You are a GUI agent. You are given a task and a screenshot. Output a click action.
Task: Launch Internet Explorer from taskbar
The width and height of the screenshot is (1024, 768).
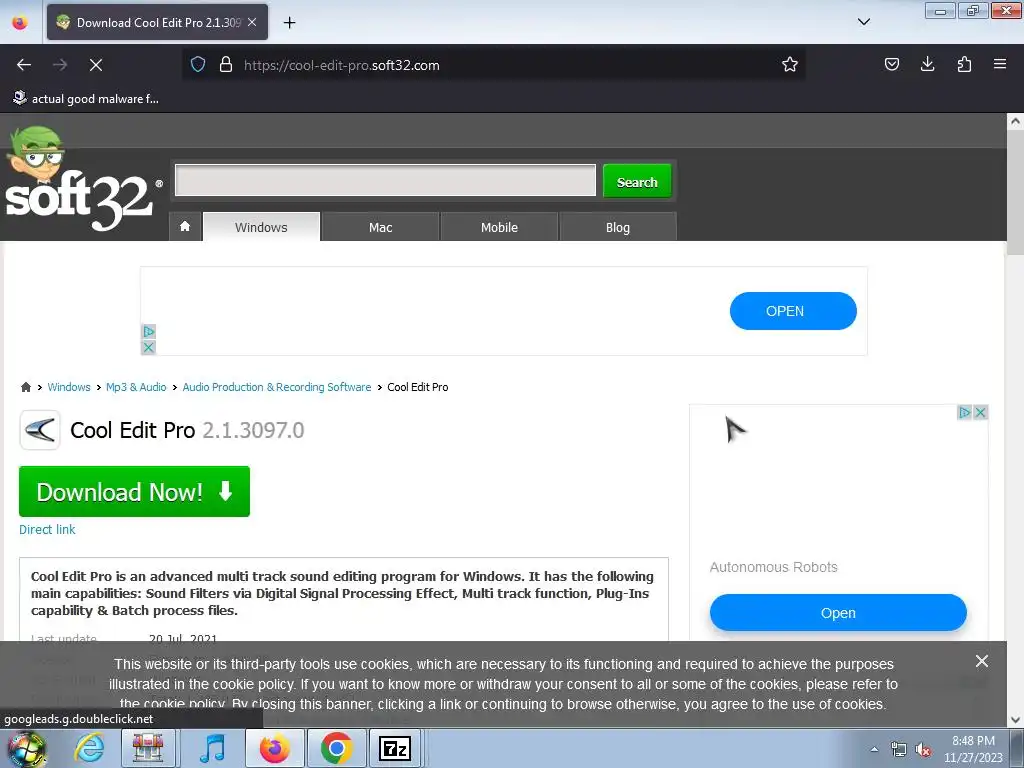tap(88, 748)
